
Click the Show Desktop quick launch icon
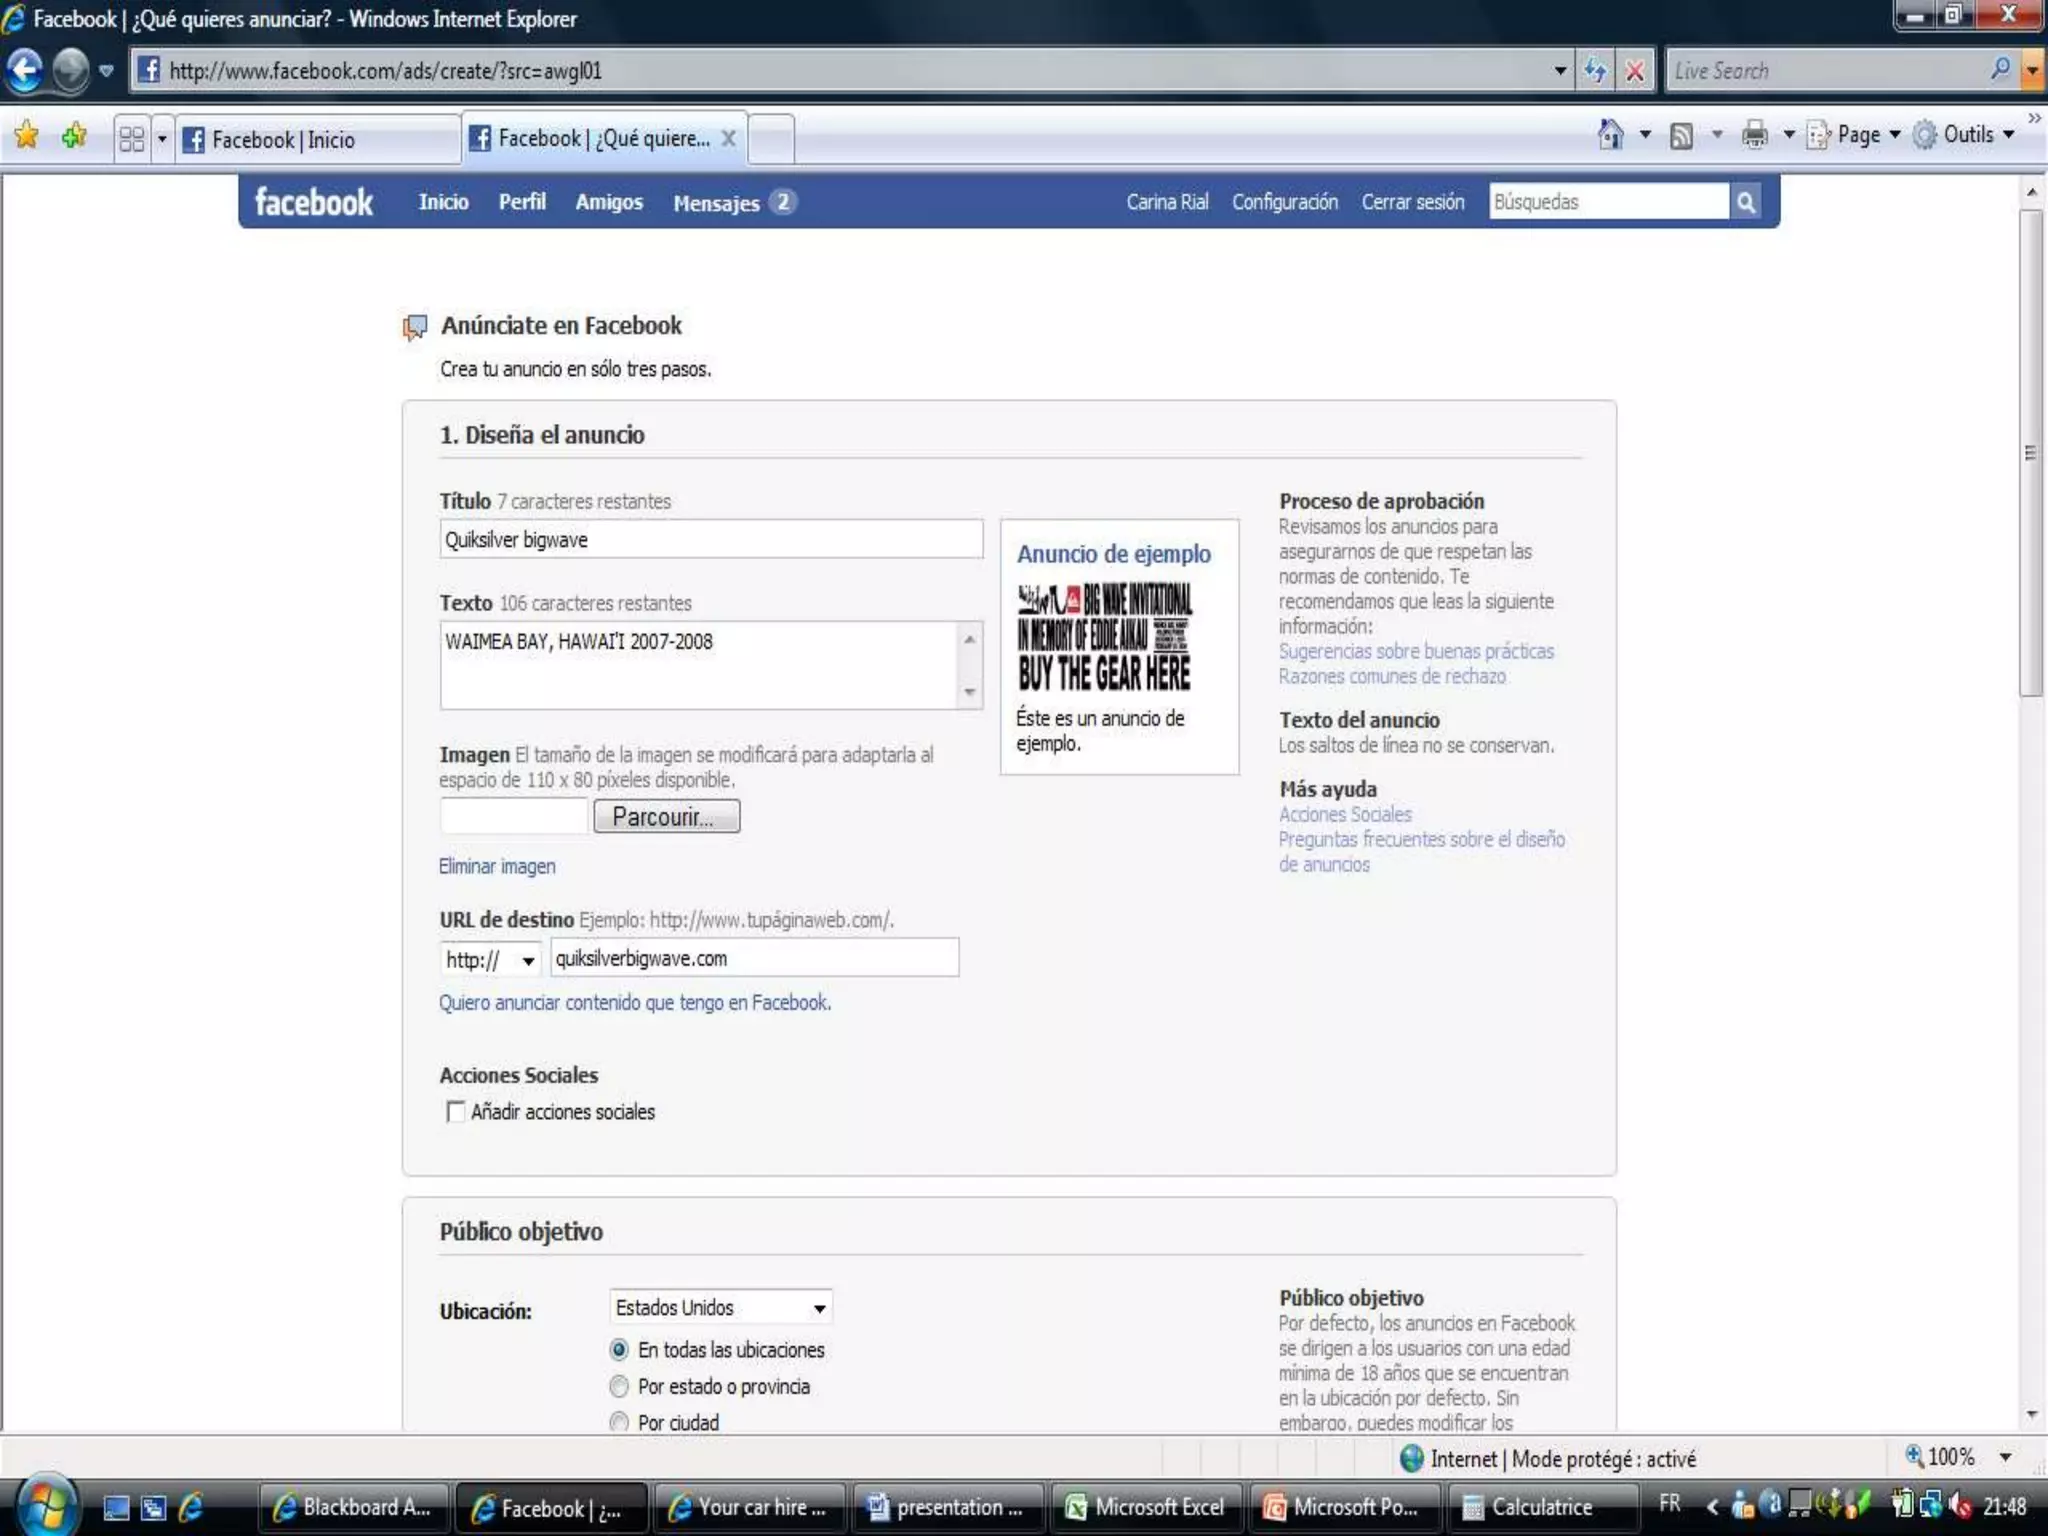click(116, 1507)
